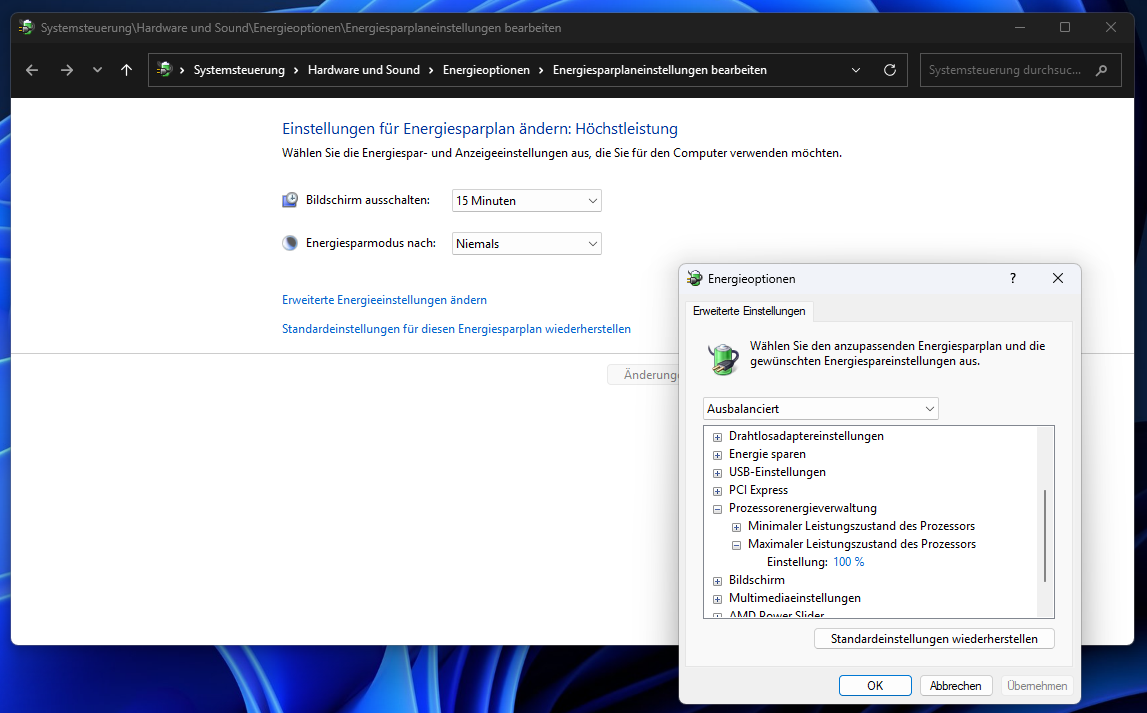Viewport: 1147px width, 713px height.
Task: Maximize the Control Panel window
Action: [1065, 27]
